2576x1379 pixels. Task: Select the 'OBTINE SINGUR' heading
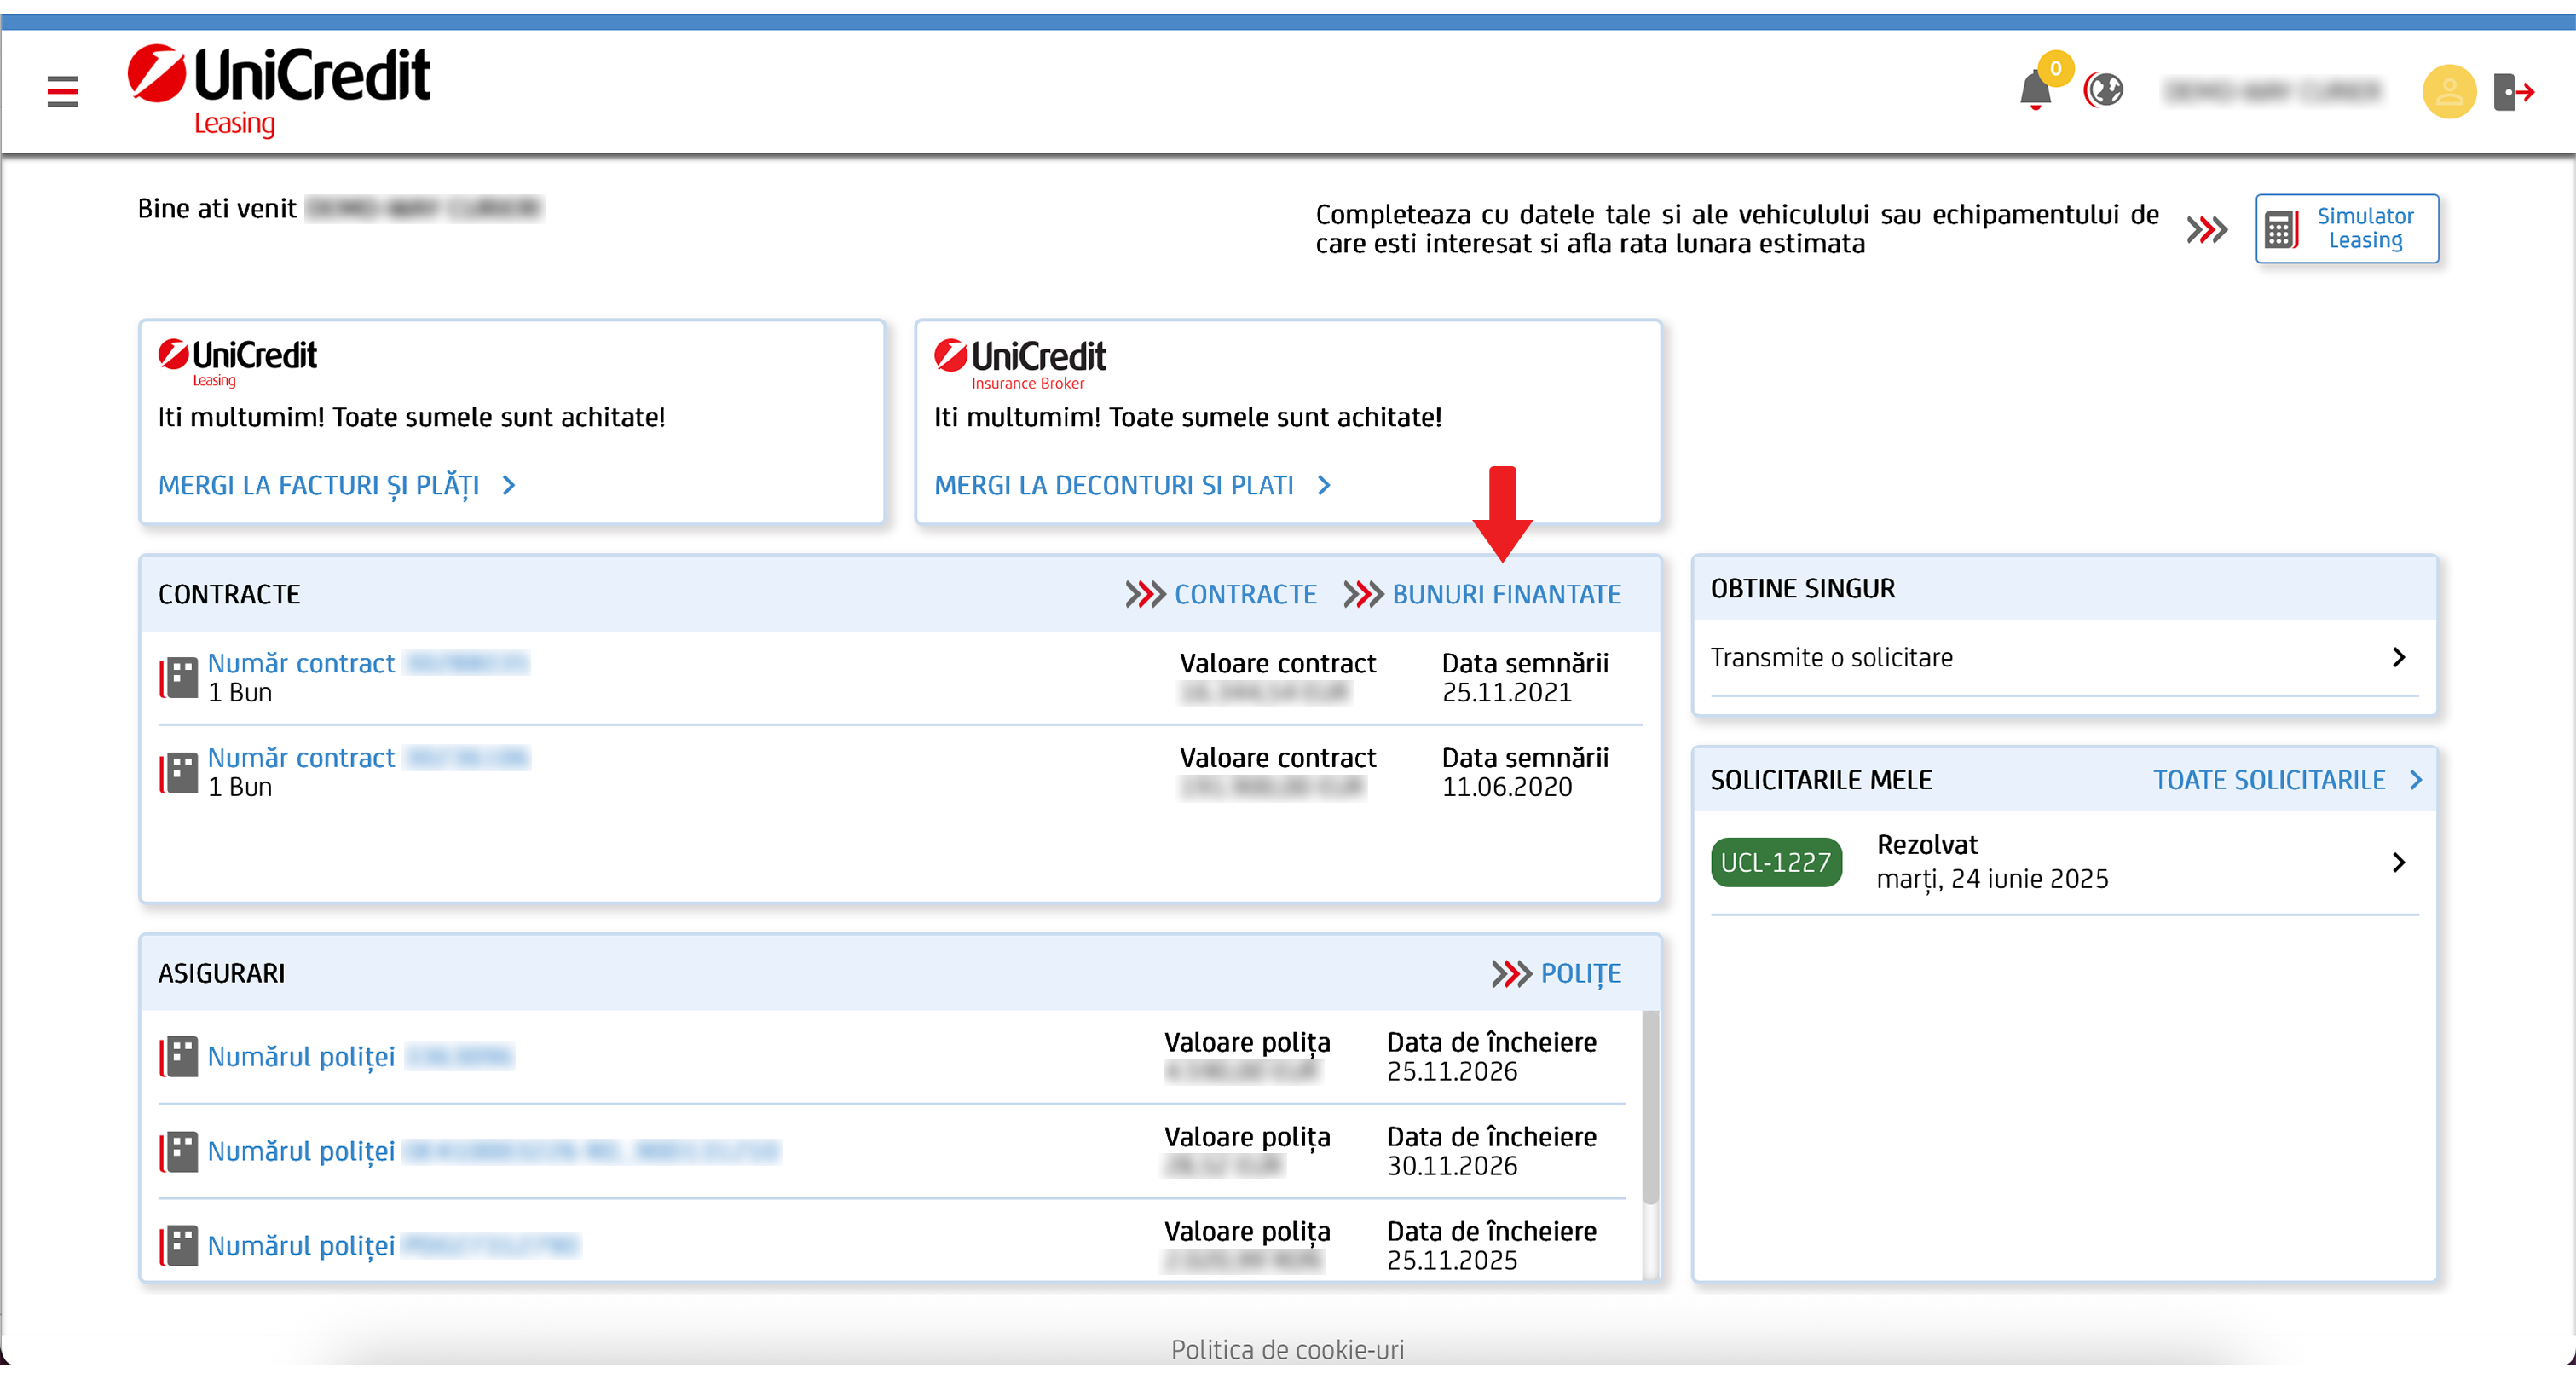[x=1802, y=588]
